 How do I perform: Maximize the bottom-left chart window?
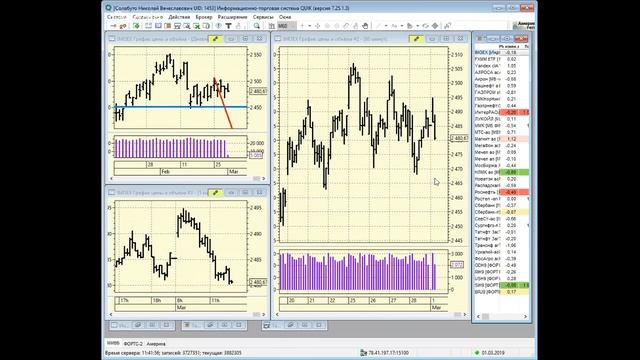click(x=245, y=192)
